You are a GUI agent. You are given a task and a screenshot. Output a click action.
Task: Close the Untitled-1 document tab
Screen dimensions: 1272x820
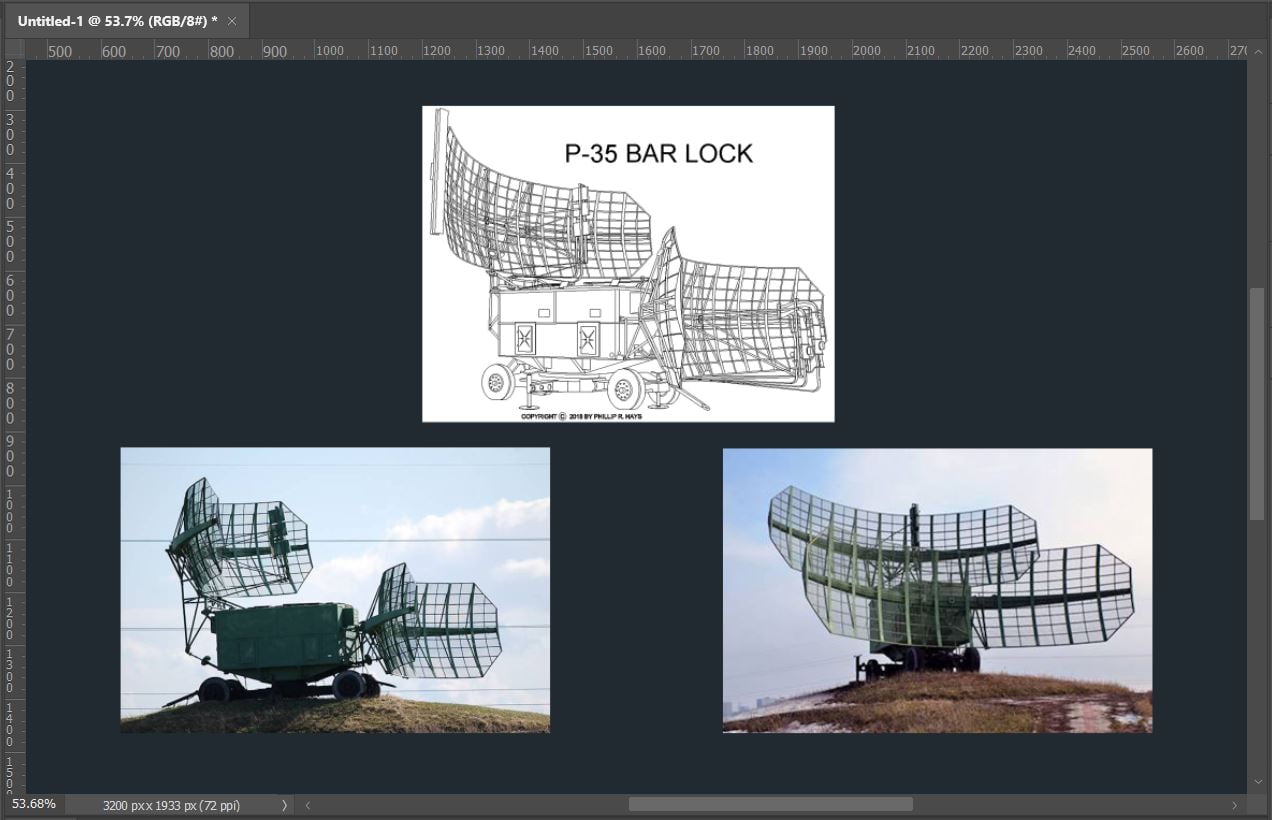tap(232, 21)
